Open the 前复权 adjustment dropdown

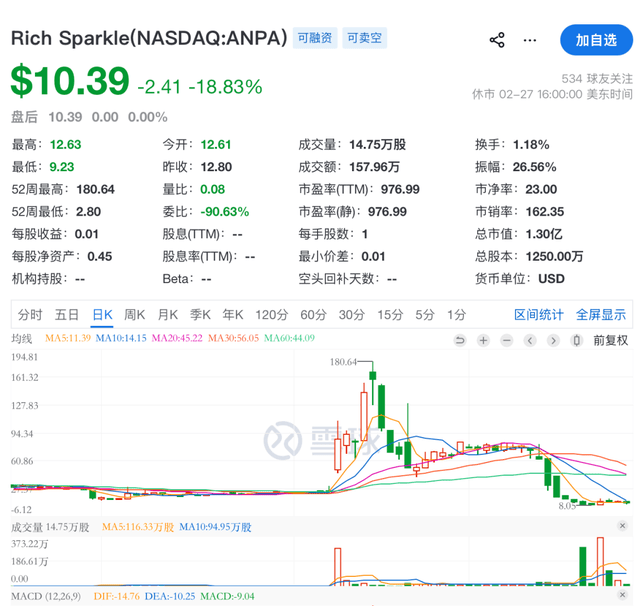point(610,340)
